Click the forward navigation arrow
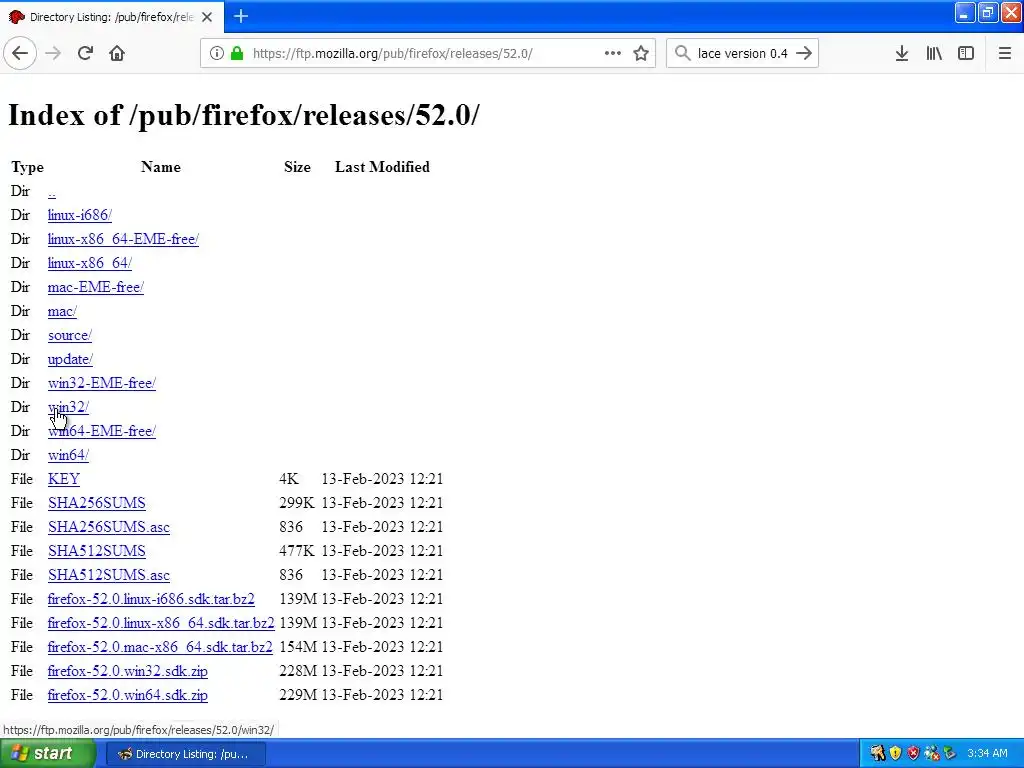Image resolution: width=1024 pixels, height=768 pixels. [53, 53]
